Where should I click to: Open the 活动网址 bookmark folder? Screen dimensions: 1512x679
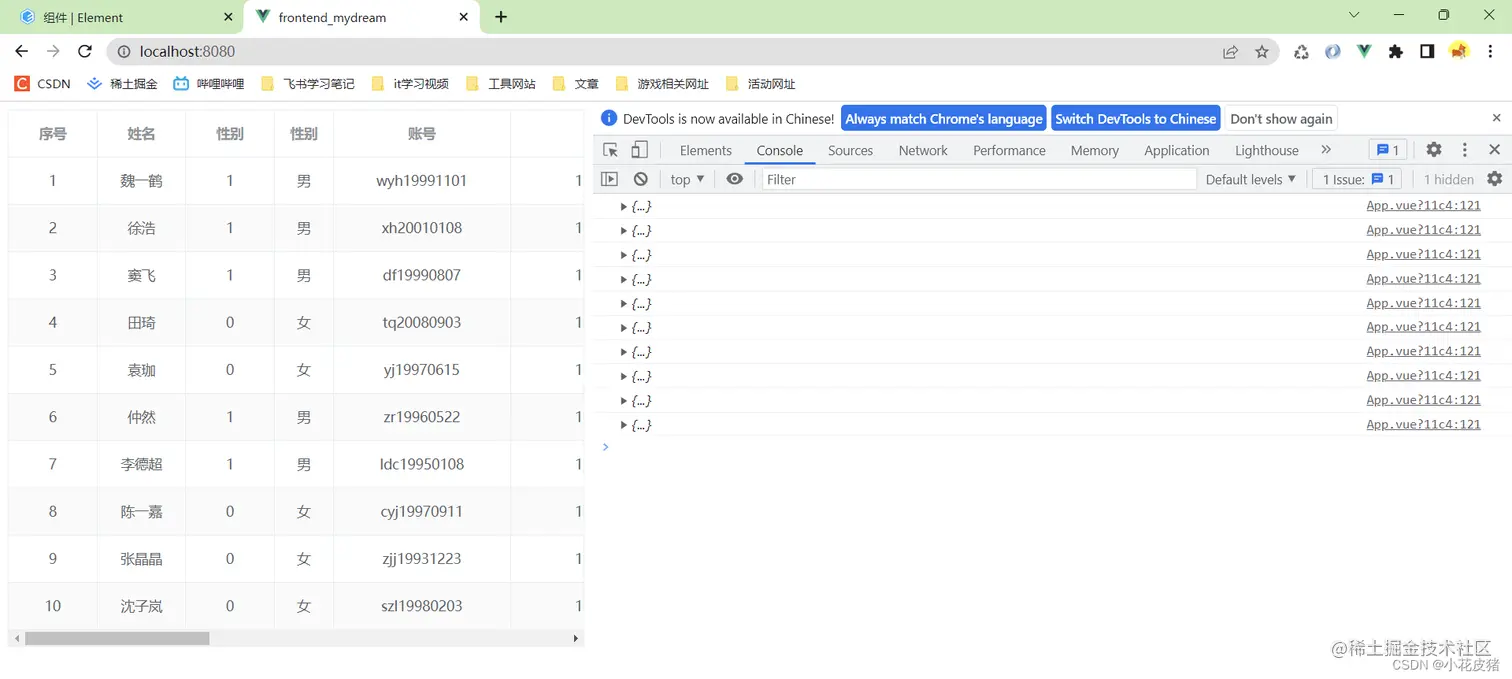click(760, 84)
